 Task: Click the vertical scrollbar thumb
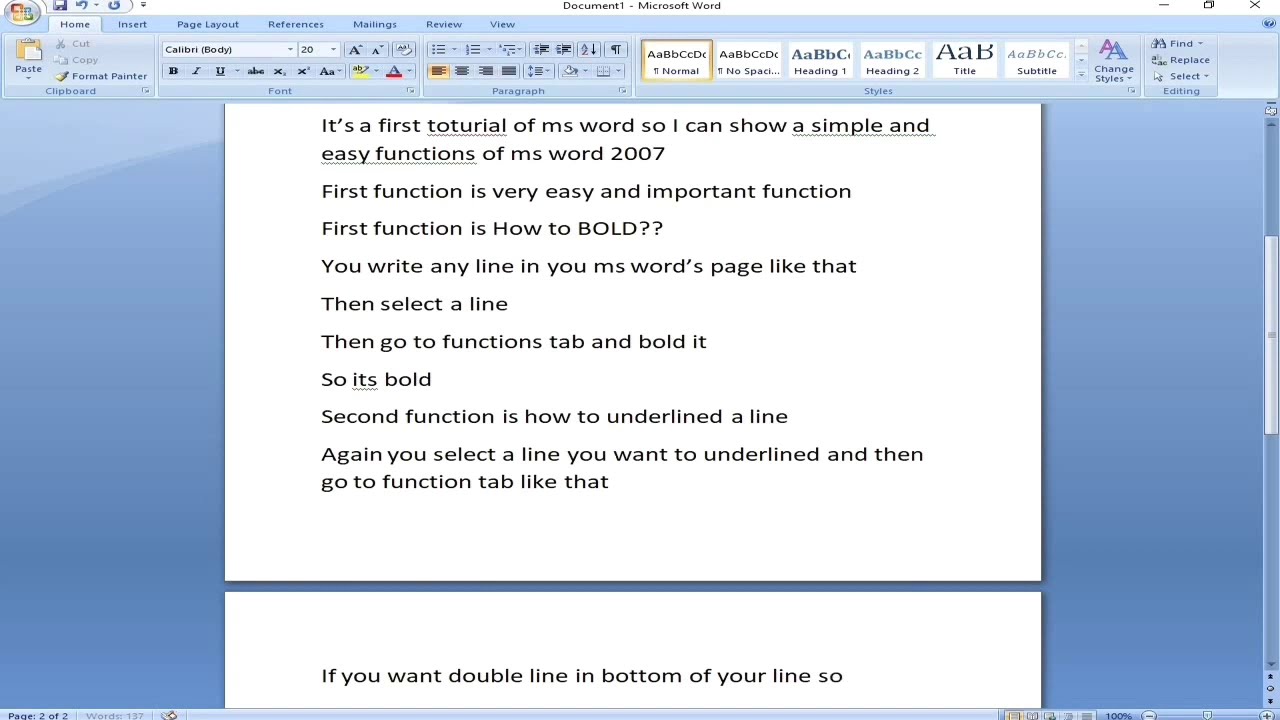(x=1272, y=333)
